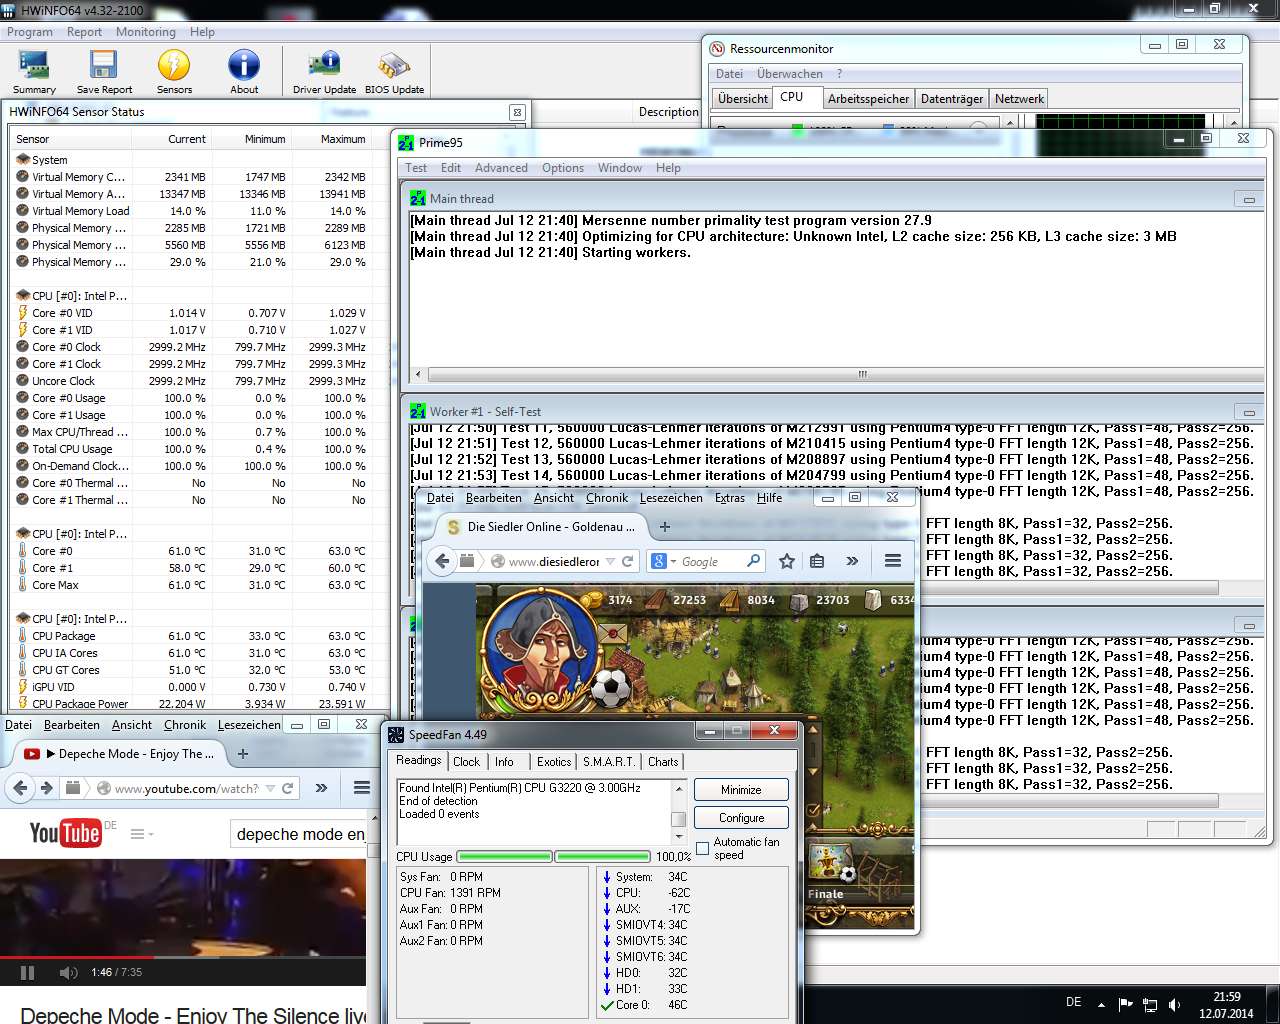Switch to Arbeitsspeicher tab in Ressourcenmonitor
The image size is (1280, 1024).
coord(868,99)
